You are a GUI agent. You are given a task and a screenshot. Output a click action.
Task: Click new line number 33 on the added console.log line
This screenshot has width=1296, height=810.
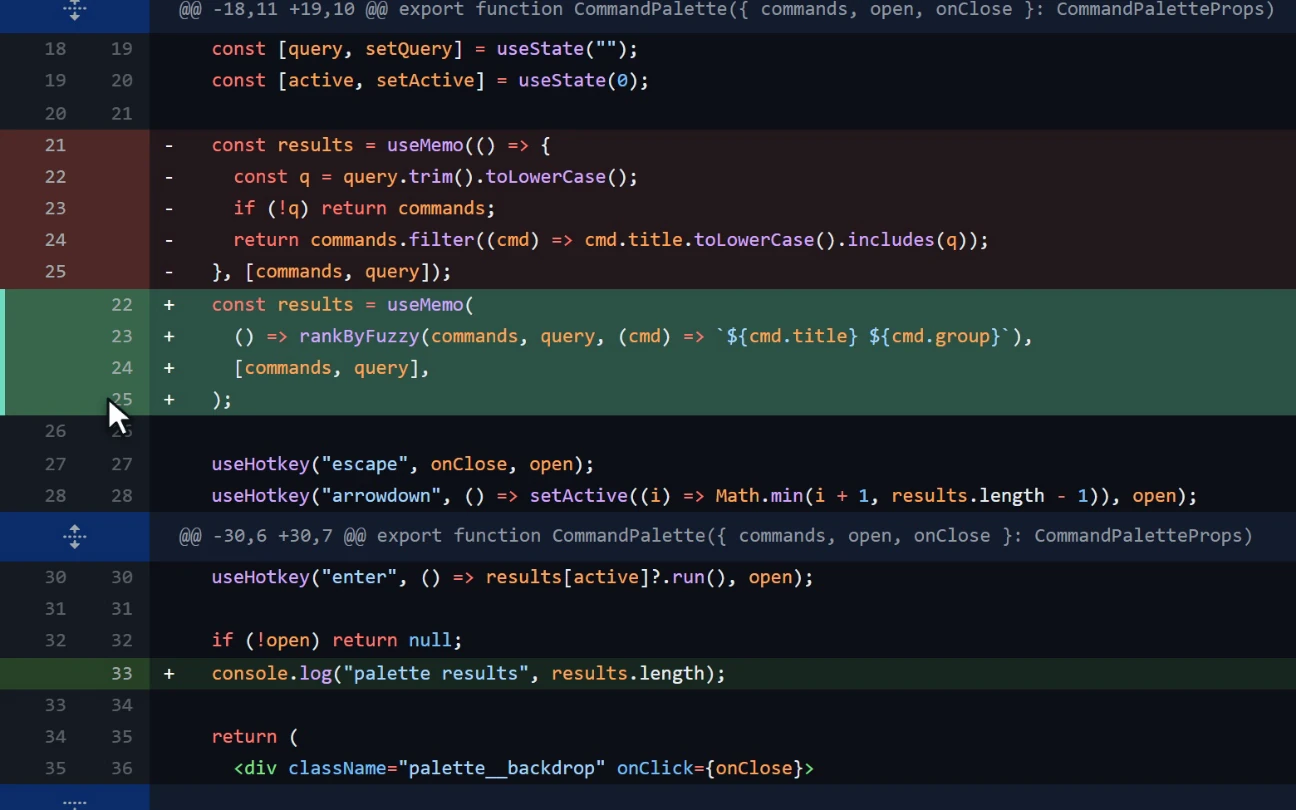(x=122, y=674)
